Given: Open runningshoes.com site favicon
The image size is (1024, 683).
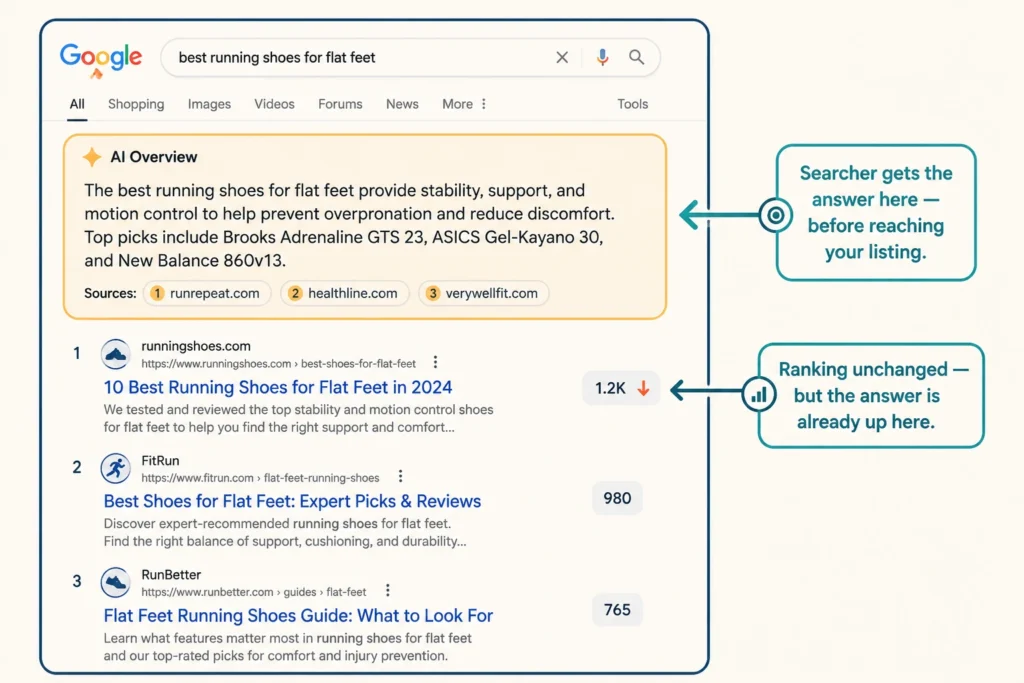Looking at the screenshot, I should tap(116, 354).
